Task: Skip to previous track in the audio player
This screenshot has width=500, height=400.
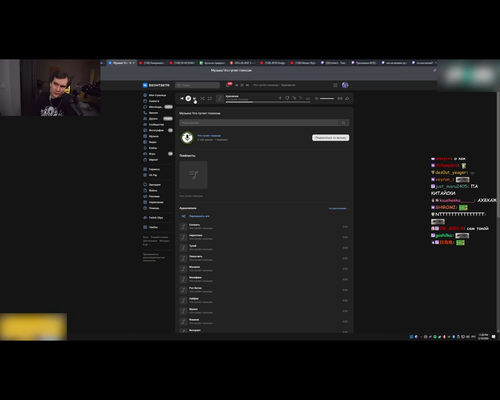Action: tap(182, 98)
